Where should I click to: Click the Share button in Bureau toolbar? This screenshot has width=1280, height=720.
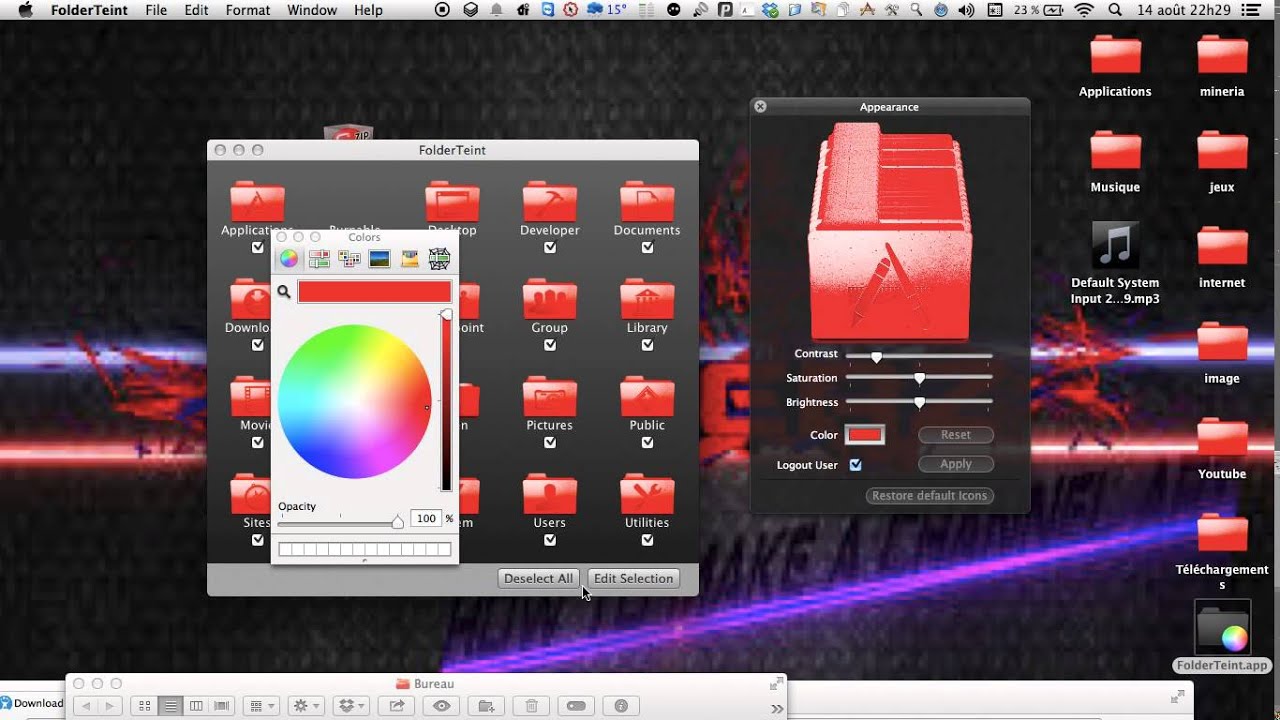pos(397,706)
